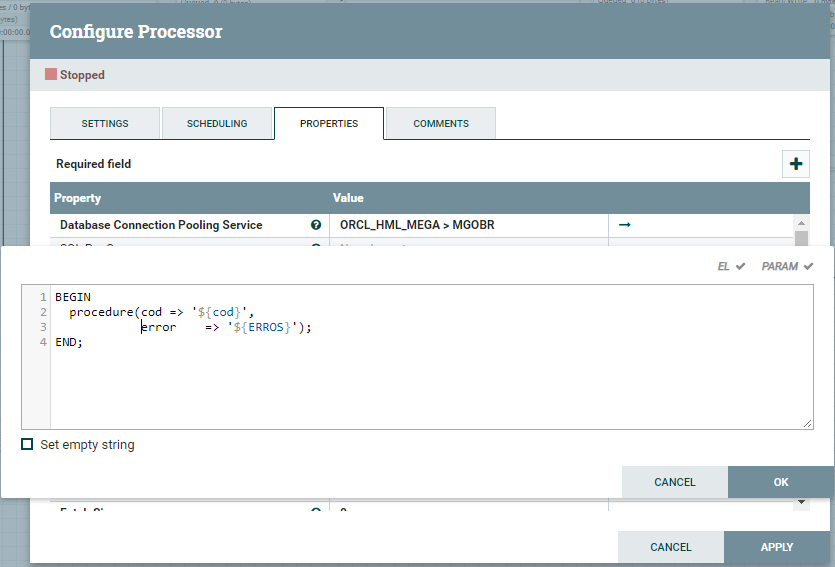Confirm the SQL editor with OK
The width and height of the screenshot is (835, 567).
click(x=781, y=482)
